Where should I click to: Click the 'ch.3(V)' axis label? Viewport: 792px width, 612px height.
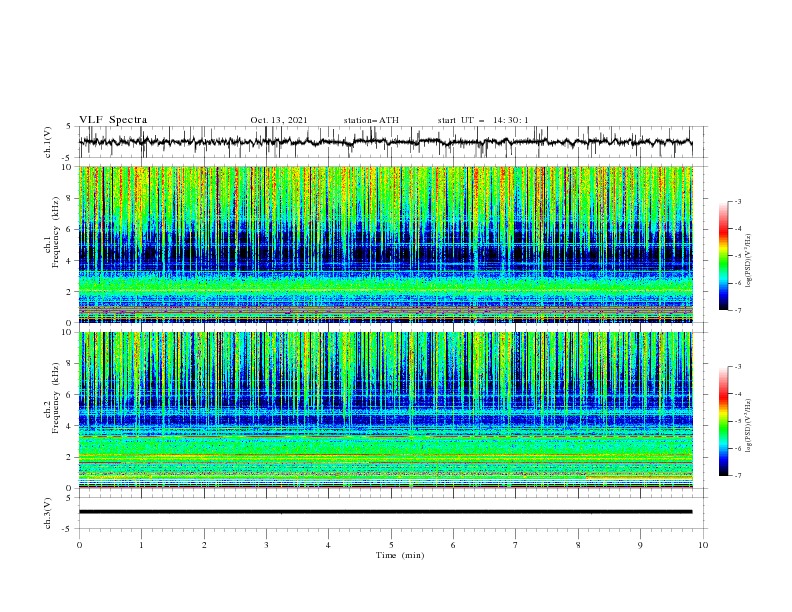pyautogui.click(x=48, y=513)
